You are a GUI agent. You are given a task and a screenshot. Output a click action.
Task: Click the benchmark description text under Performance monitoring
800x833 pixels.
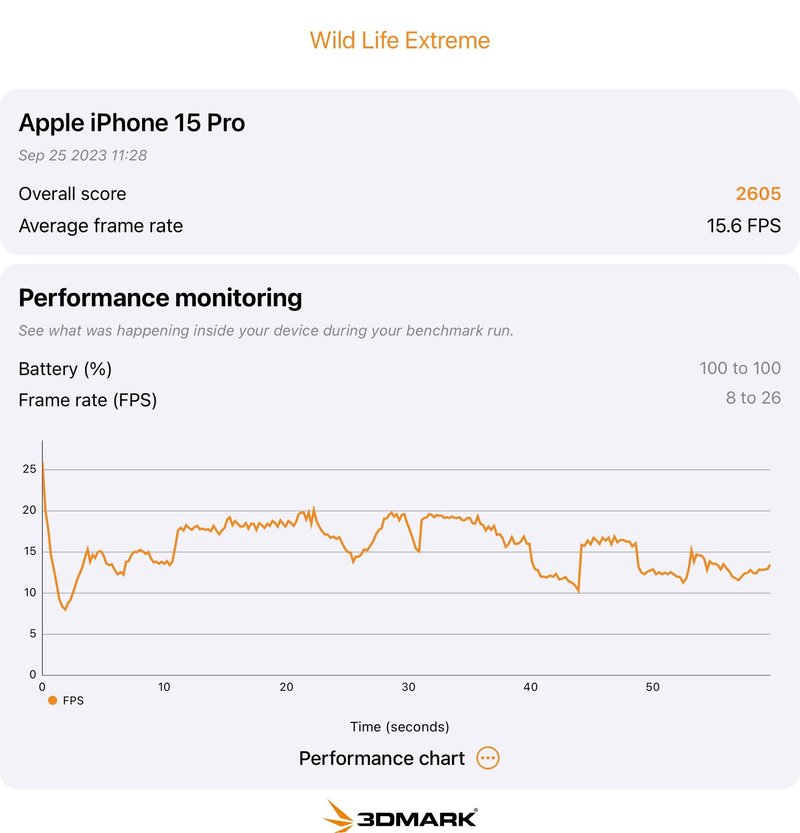[x=266, y=330]
